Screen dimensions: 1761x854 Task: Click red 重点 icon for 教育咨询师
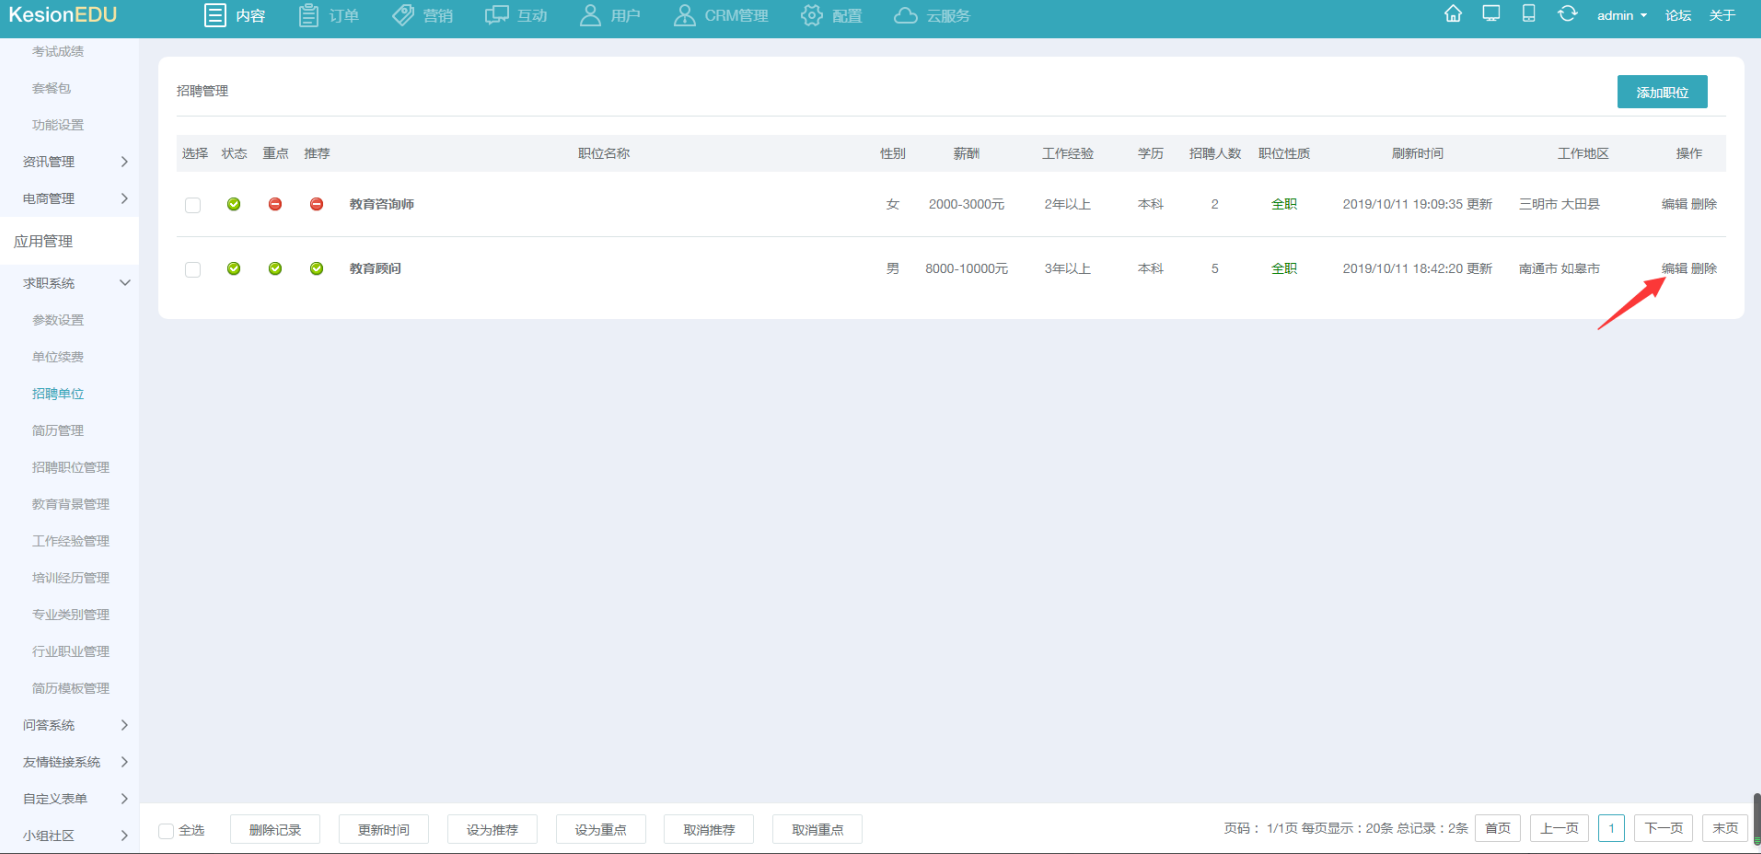[x=275, y=204]
